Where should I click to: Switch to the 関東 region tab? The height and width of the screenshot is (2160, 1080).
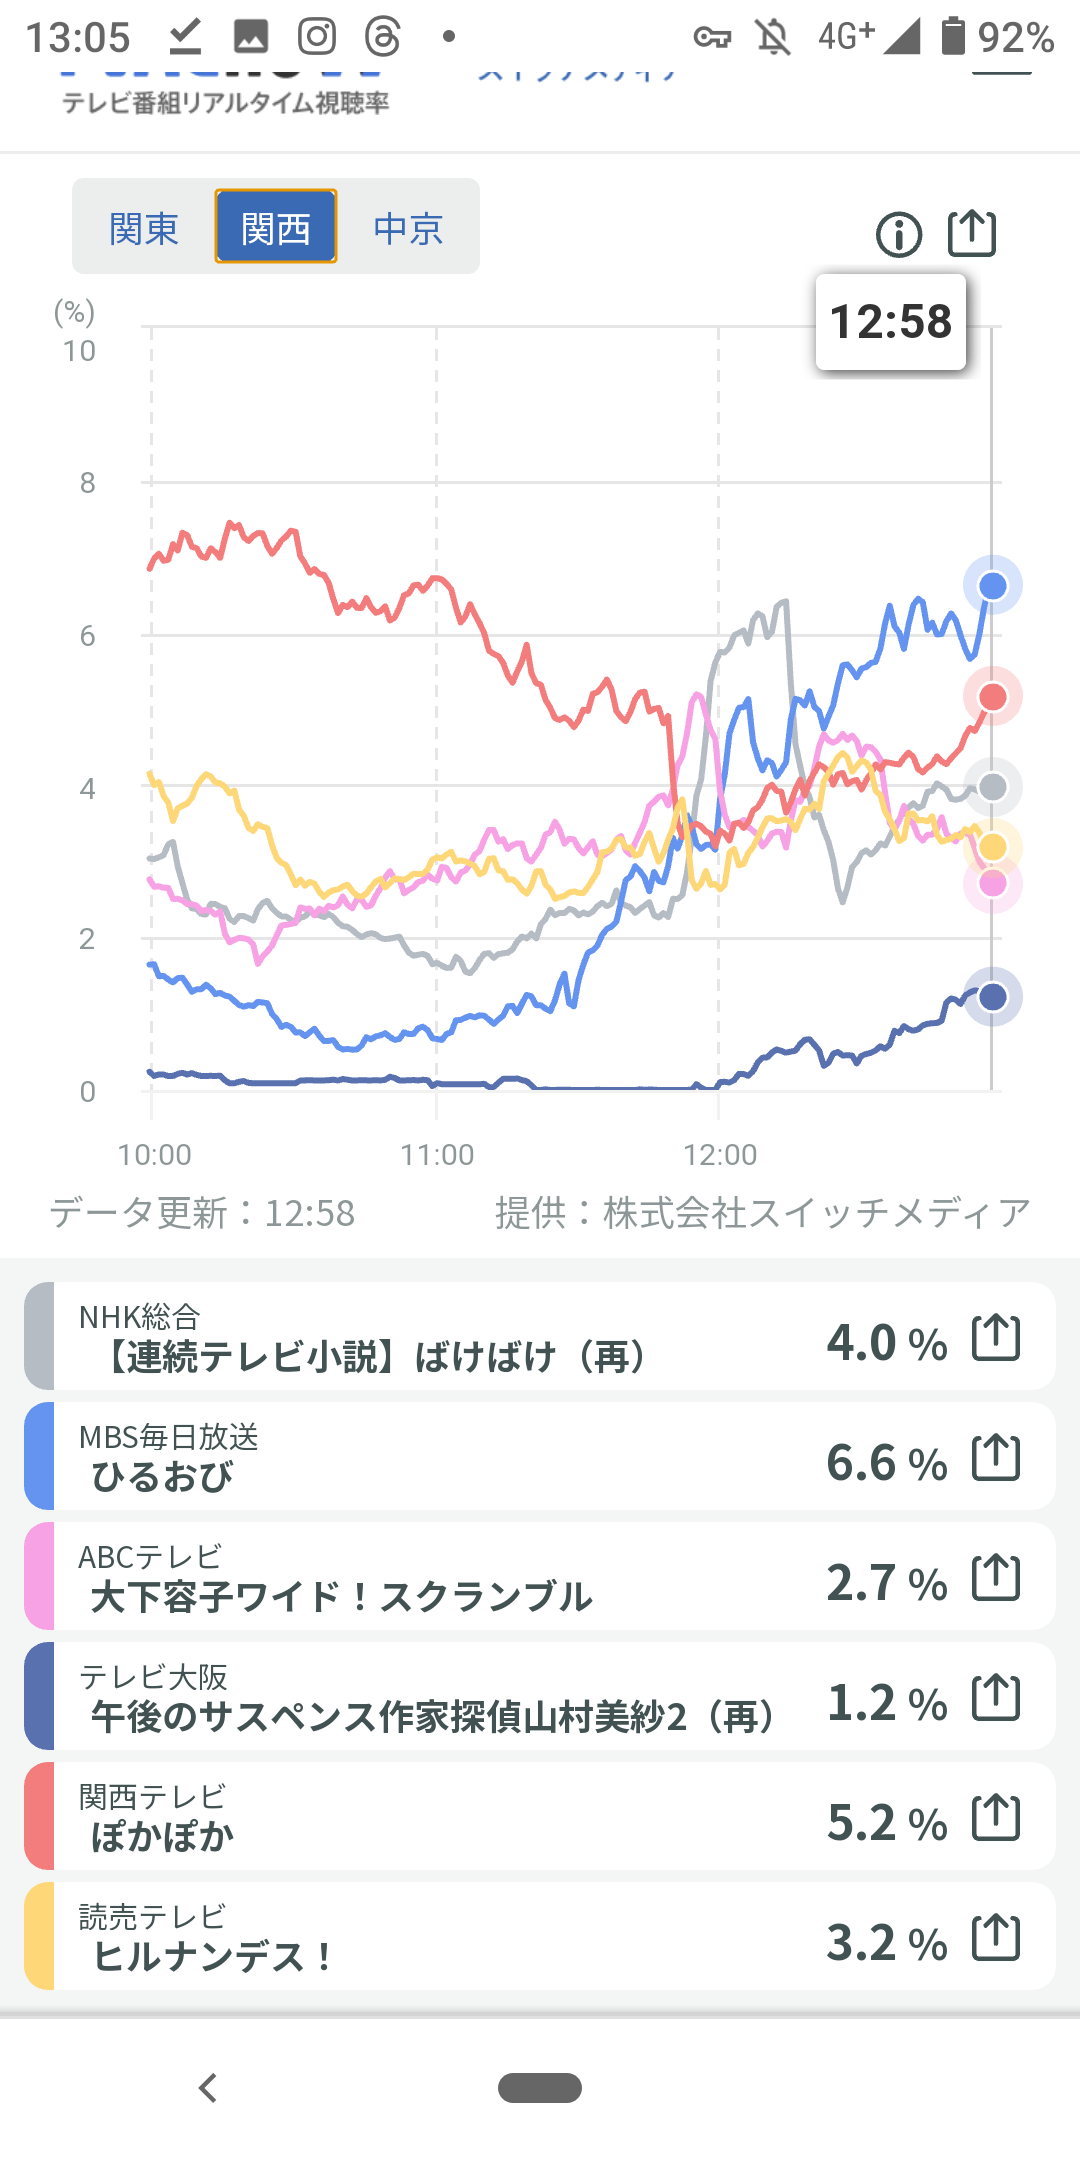(144, 228)
